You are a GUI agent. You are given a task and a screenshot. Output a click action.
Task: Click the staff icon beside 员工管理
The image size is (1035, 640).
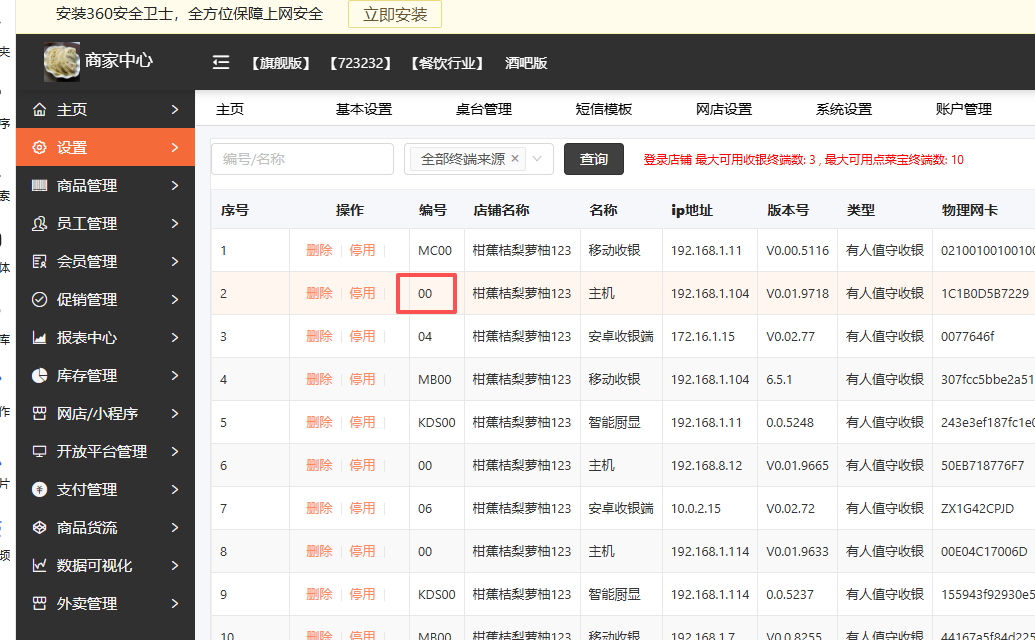40,224
